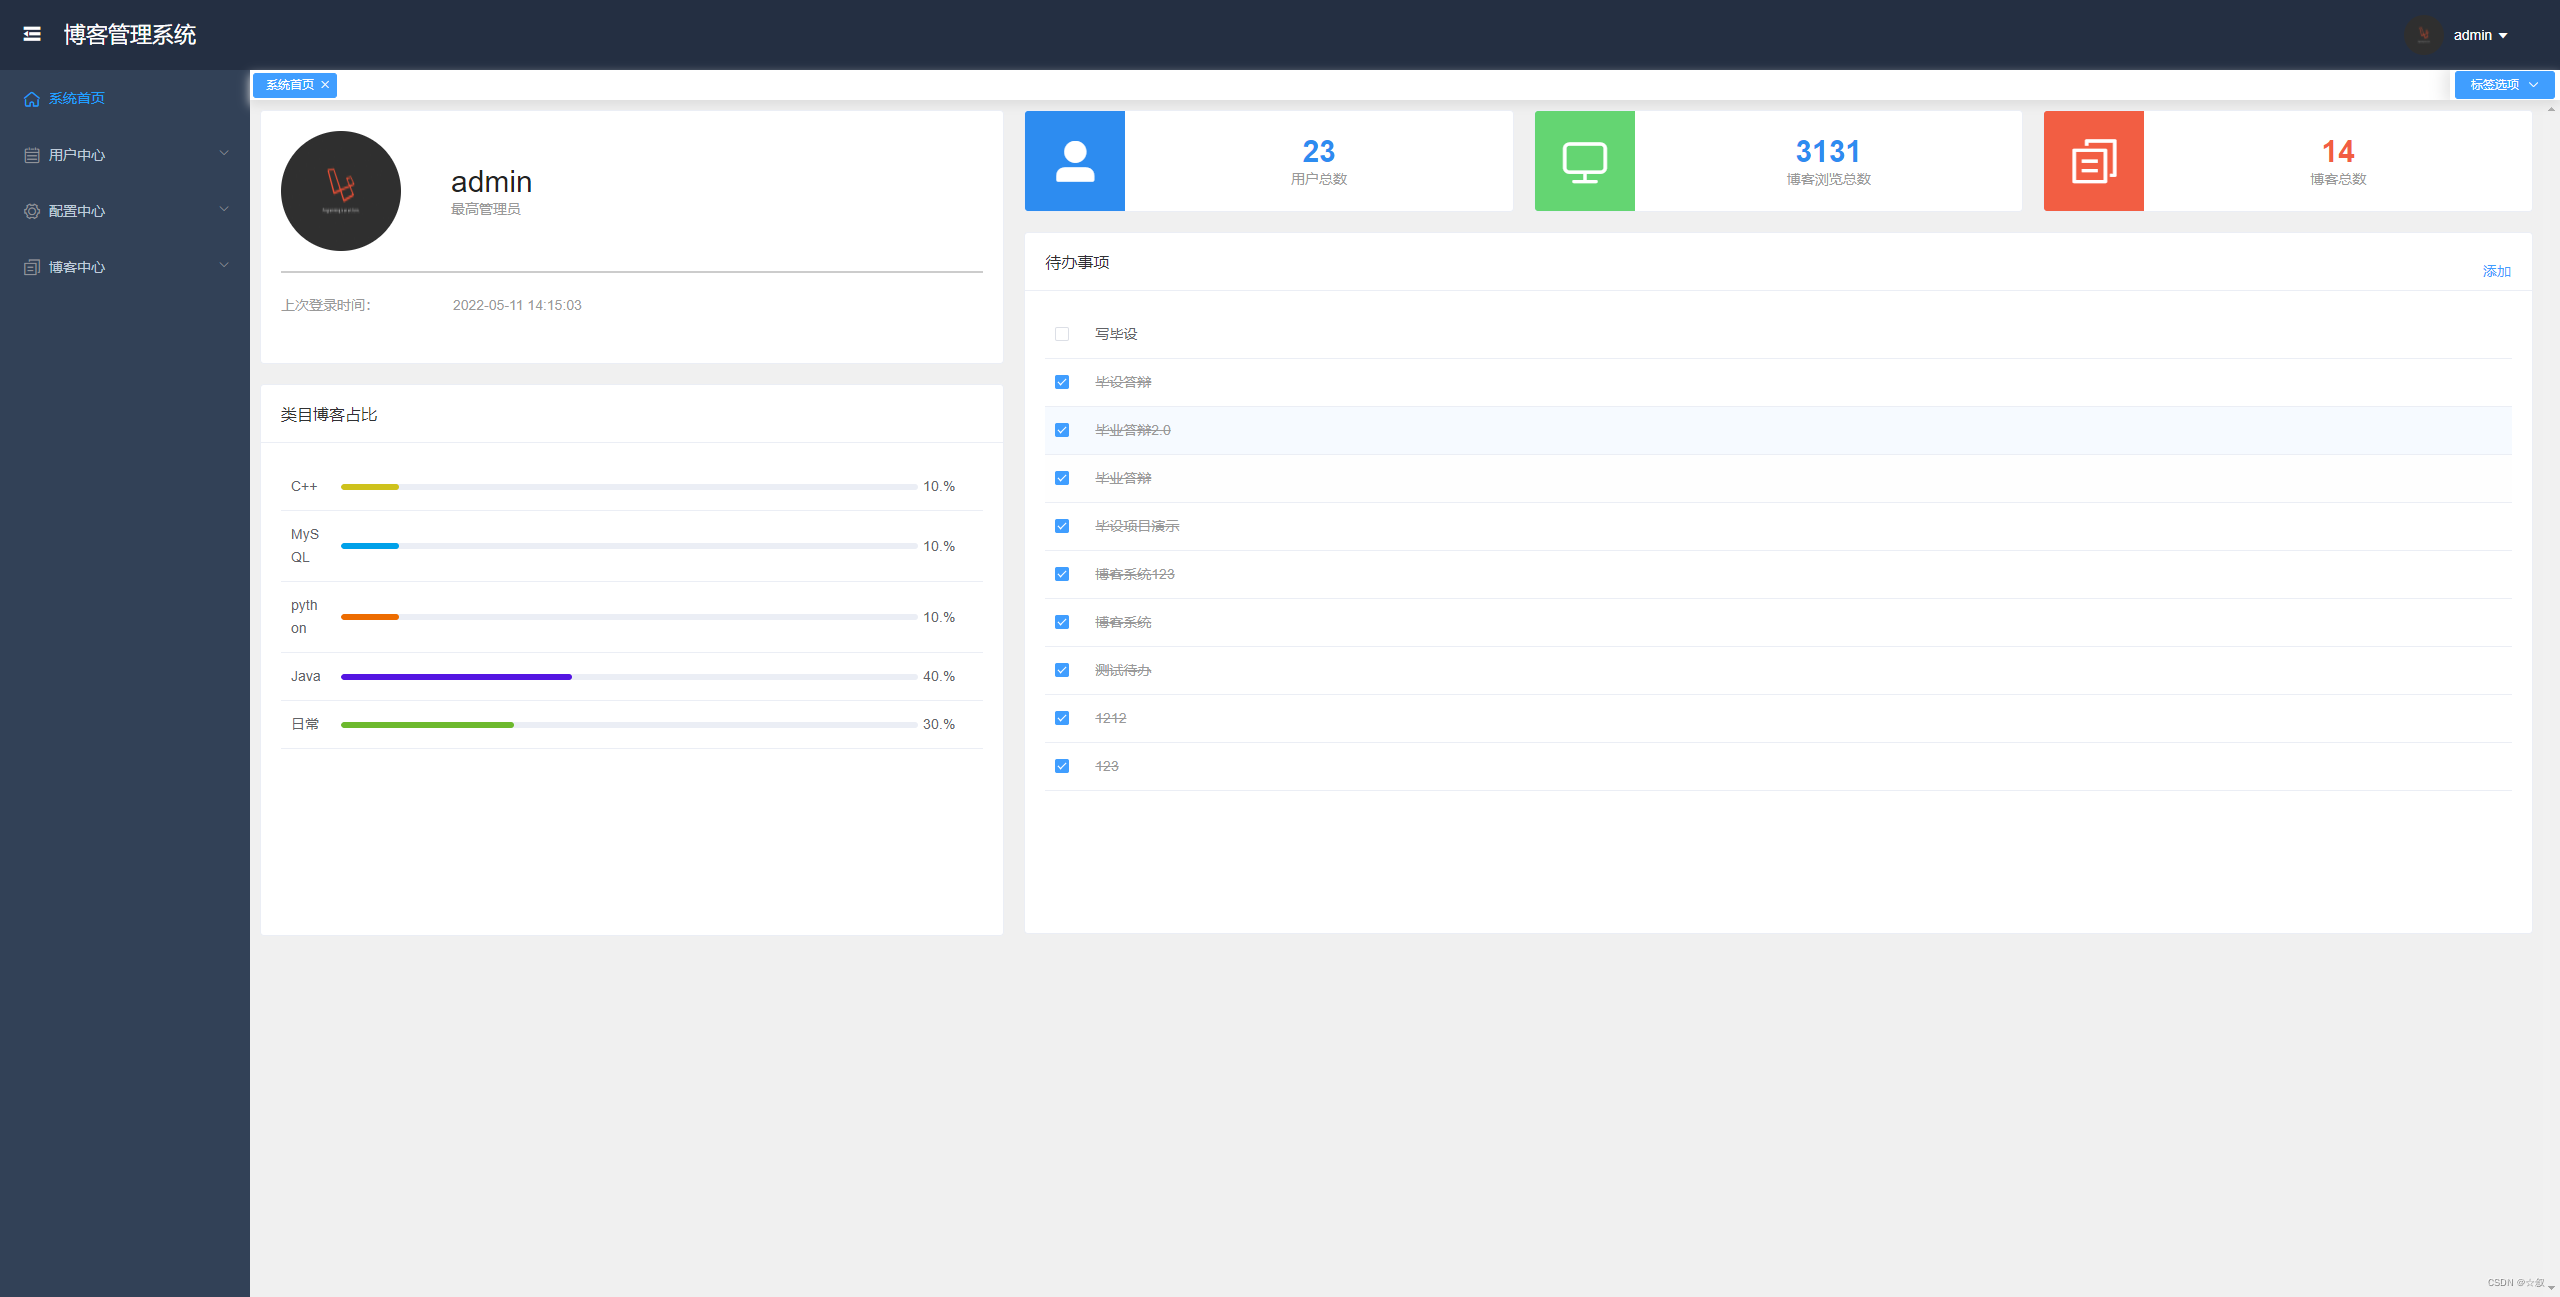
Task: Click the Java category progress bar
Action: coord(628,677)
